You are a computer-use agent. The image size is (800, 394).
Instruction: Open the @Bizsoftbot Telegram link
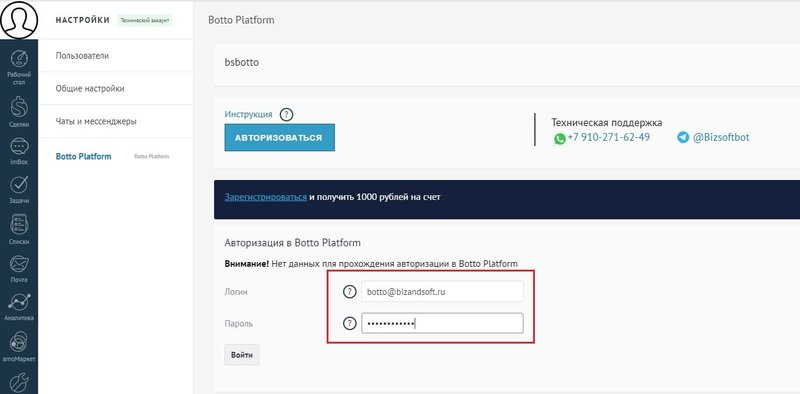tap(721, 137)
